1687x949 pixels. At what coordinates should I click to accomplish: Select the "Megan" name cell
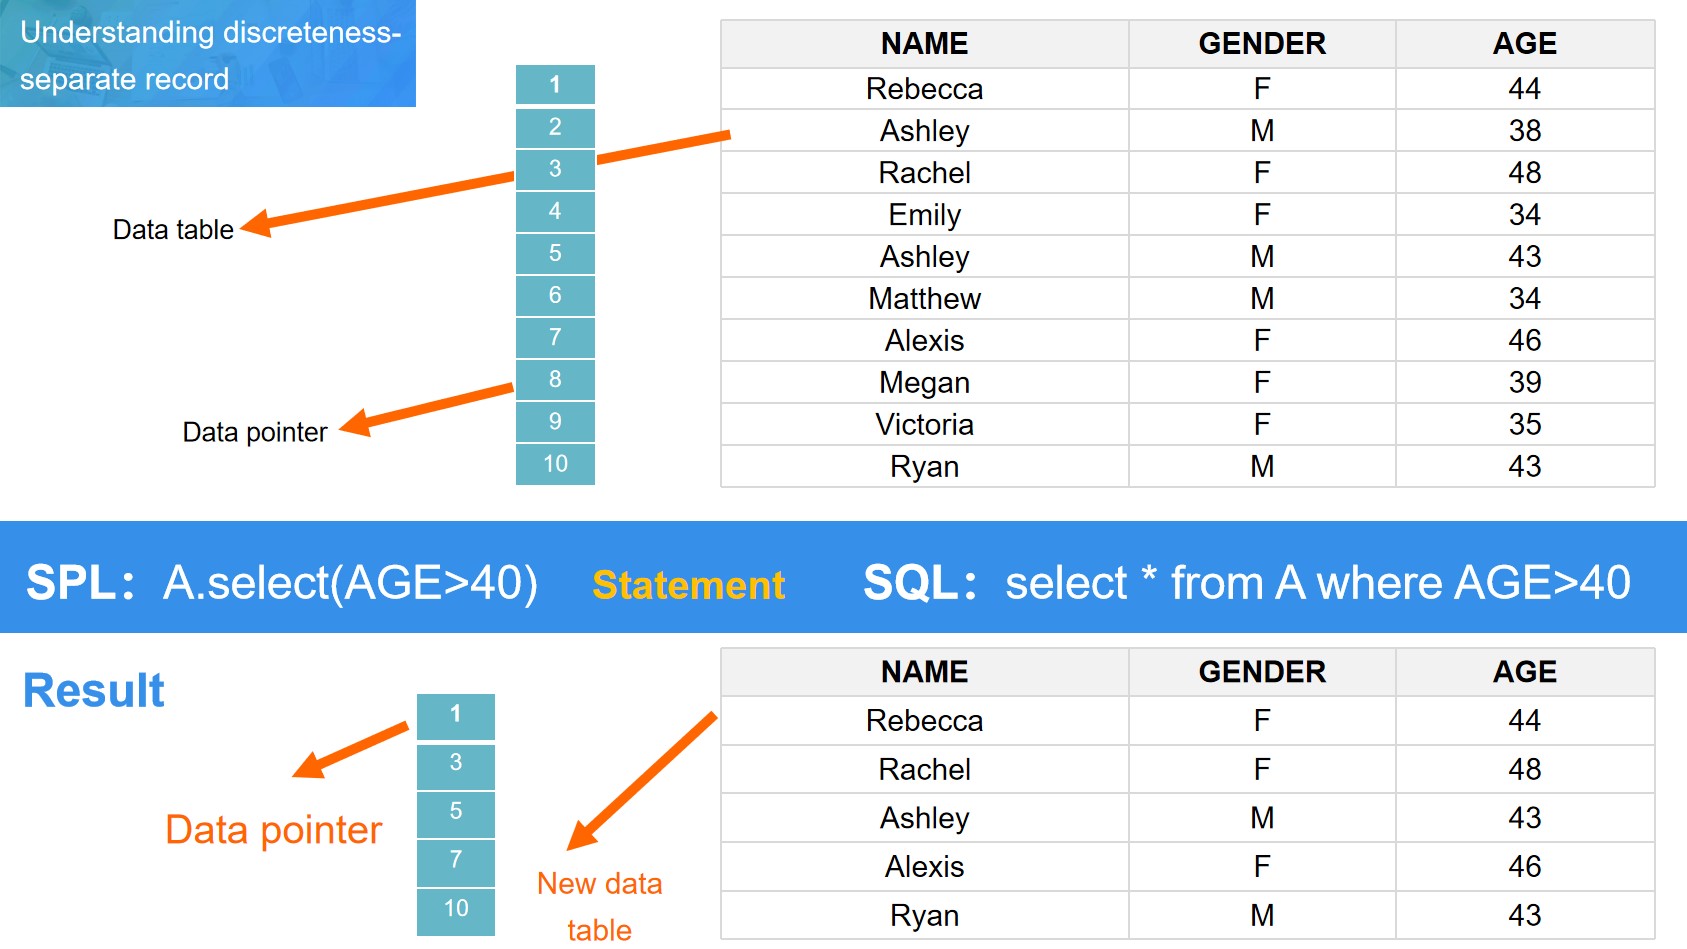pyautogui.click(x=924, y=383)
